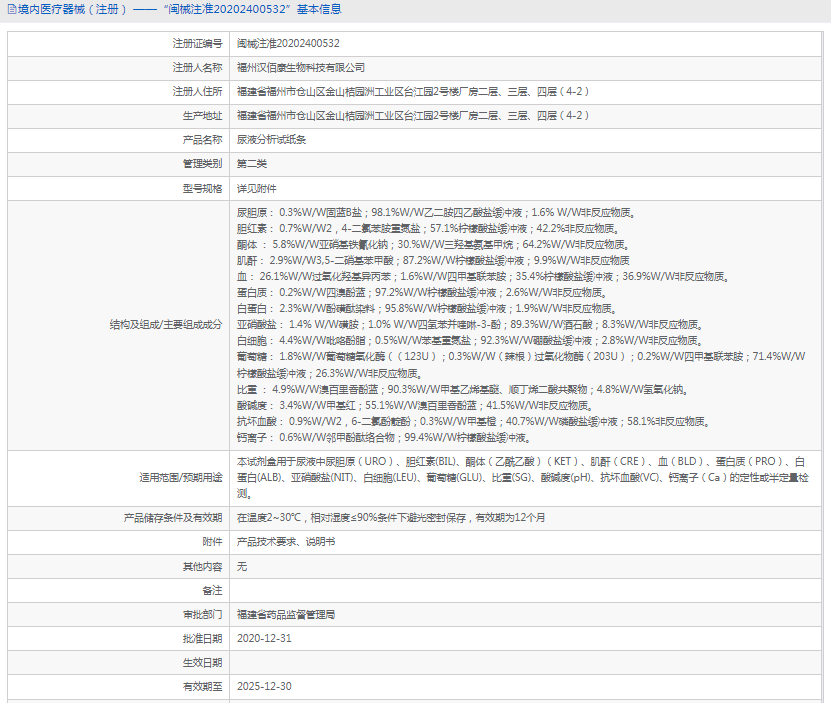
Task: Click the address value in the 注册人住所 row
Action: 413,92
